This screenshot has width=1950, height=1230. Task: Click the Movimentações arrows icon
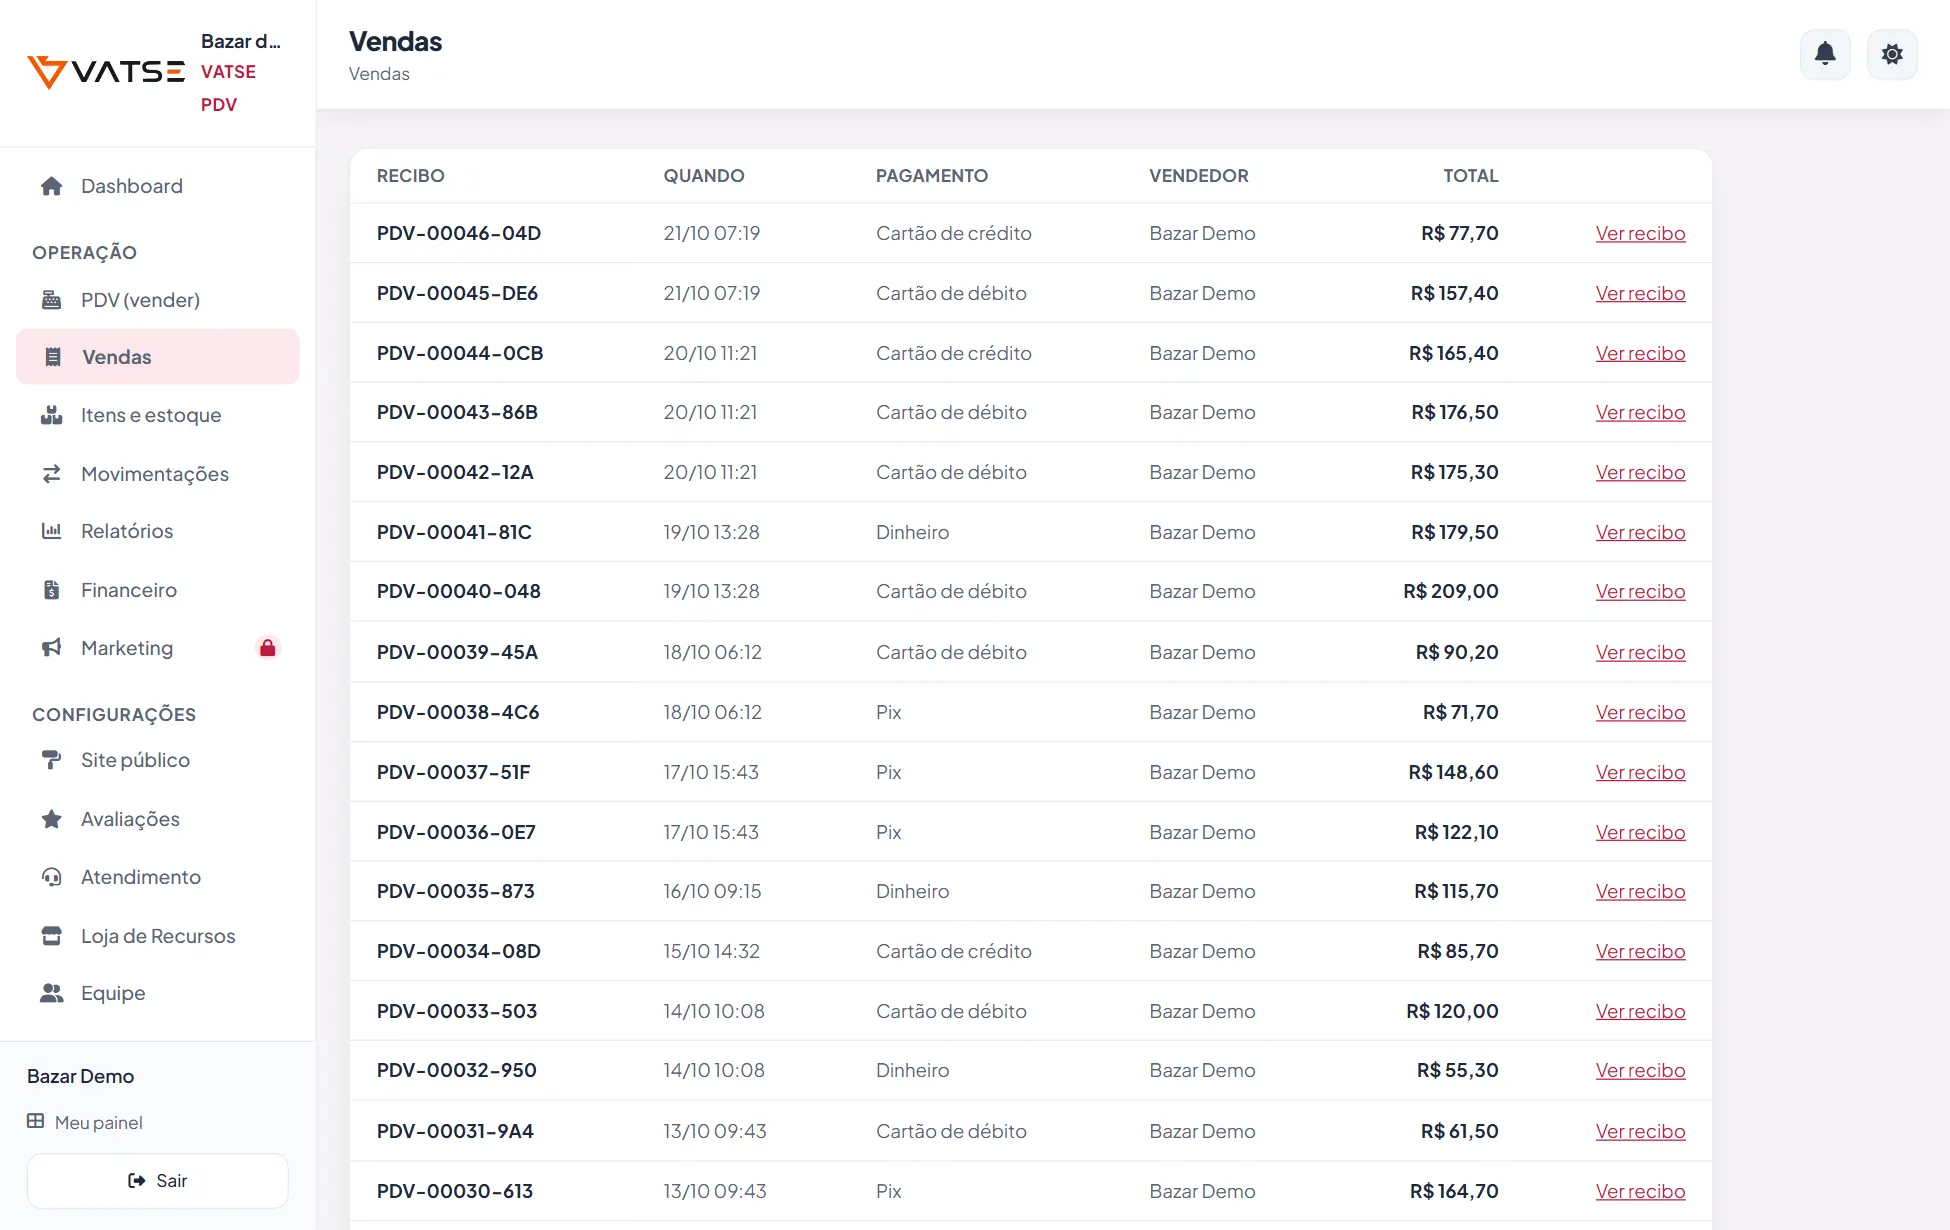[52, 474]
